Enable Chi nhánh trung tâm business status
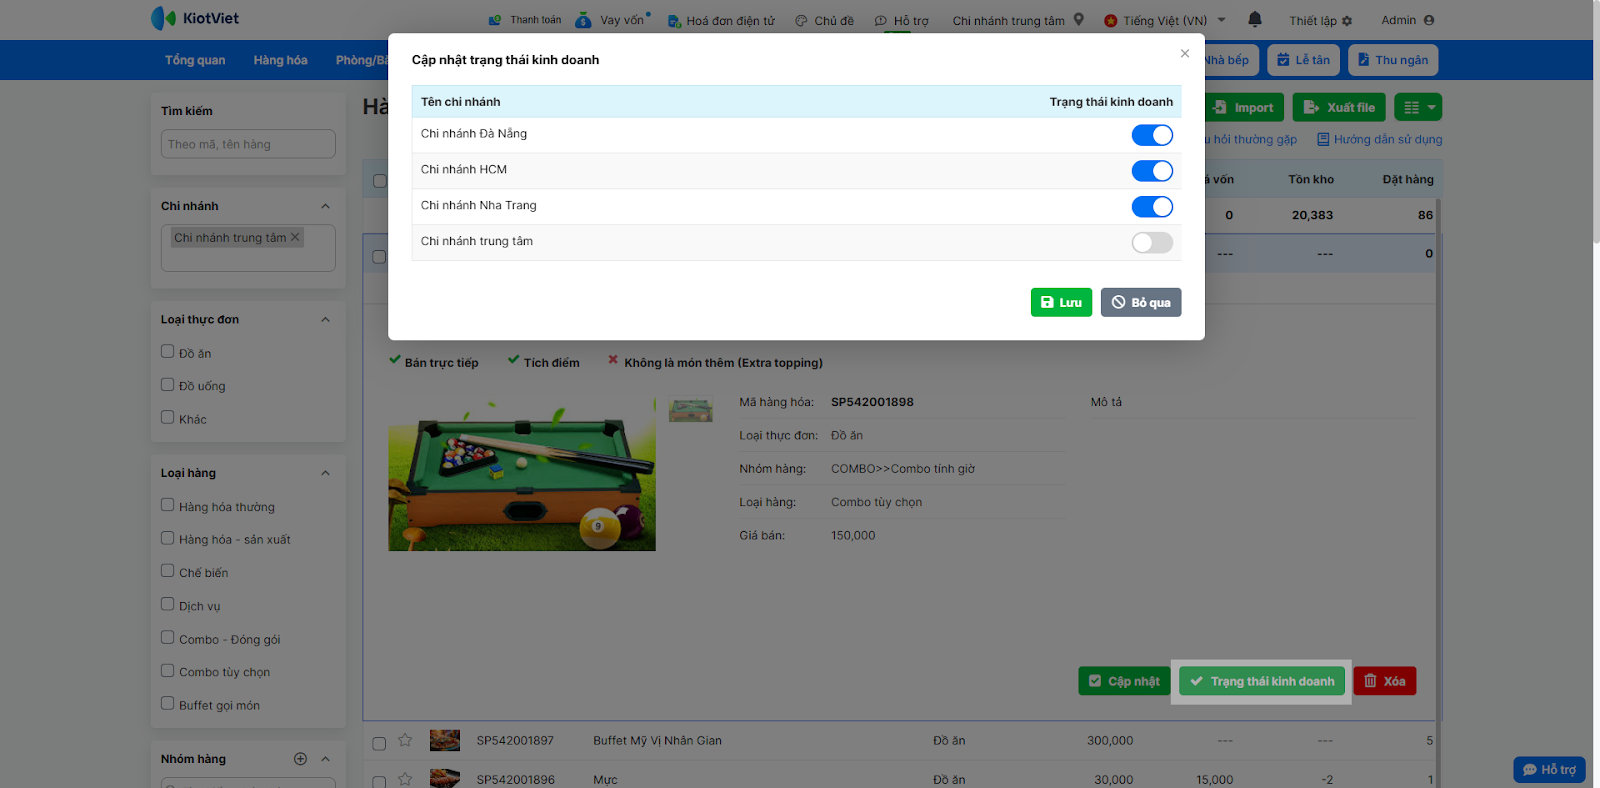This screenshot has width=1600, height=788. [1152, 243]
